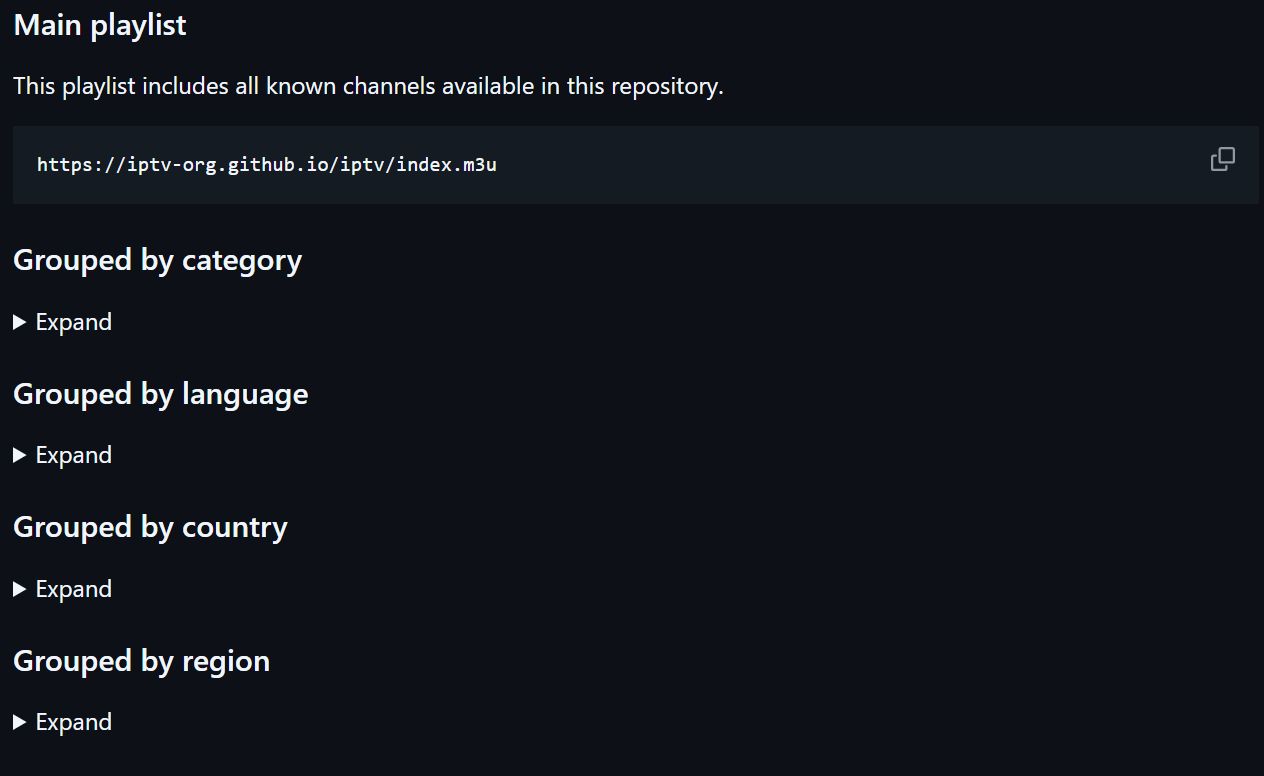Click the Expand label below Grouped by language
The image size is (1264, 776).
(73, 455)
